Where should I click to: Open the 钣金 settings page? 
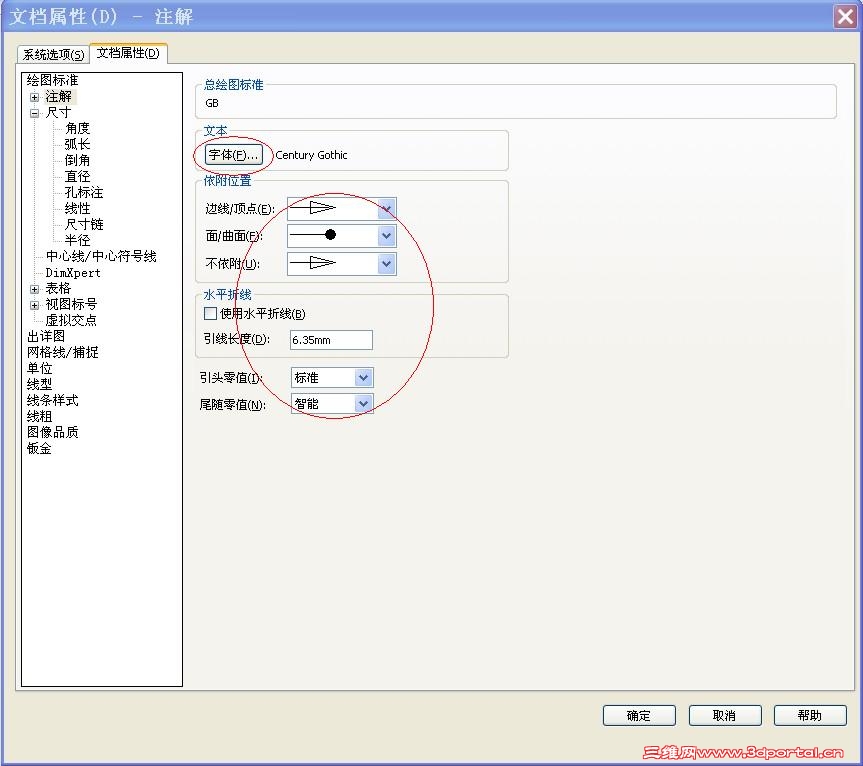click(39, 448)
